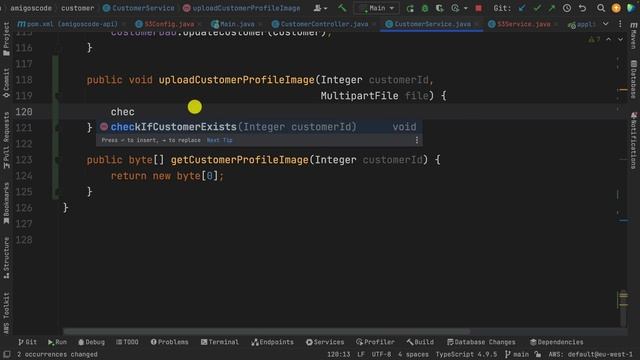This screenshot has width=640, height=360.
Task: Click the Debug bug icon in toolbar
Action: 425,8
